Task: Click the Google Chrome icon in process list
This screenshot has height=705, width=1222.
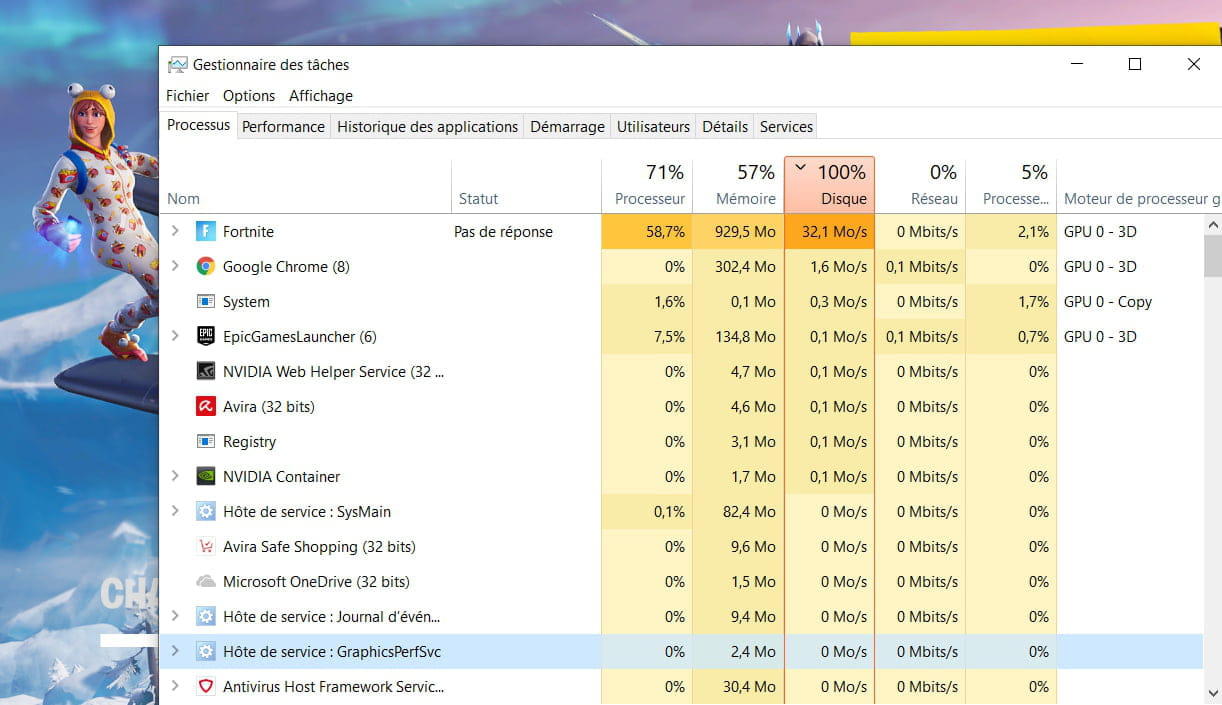Action: (206, 267)
